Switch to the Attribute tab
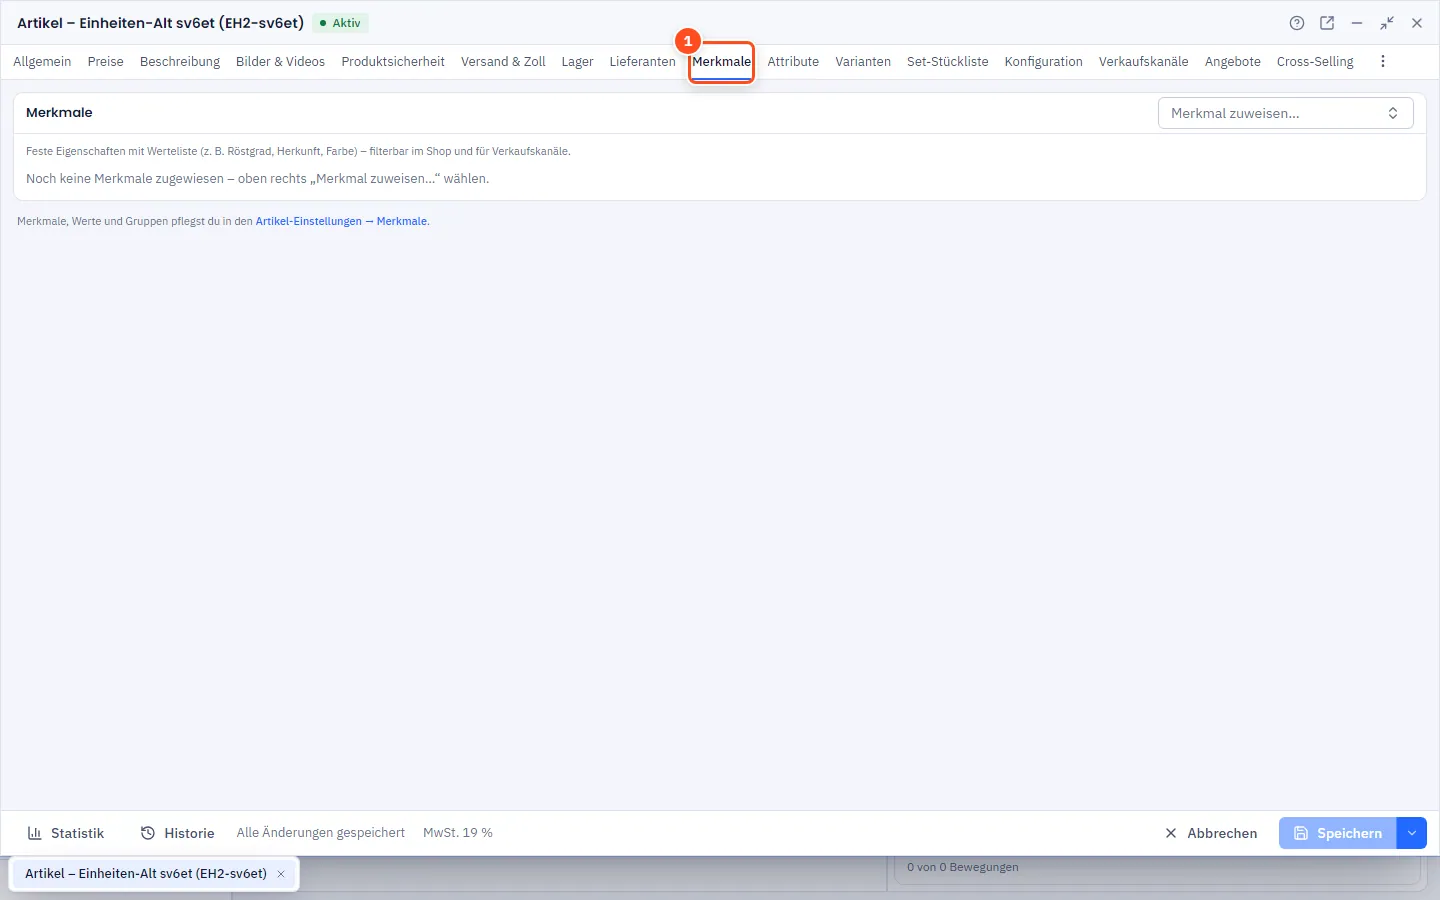 793,62
